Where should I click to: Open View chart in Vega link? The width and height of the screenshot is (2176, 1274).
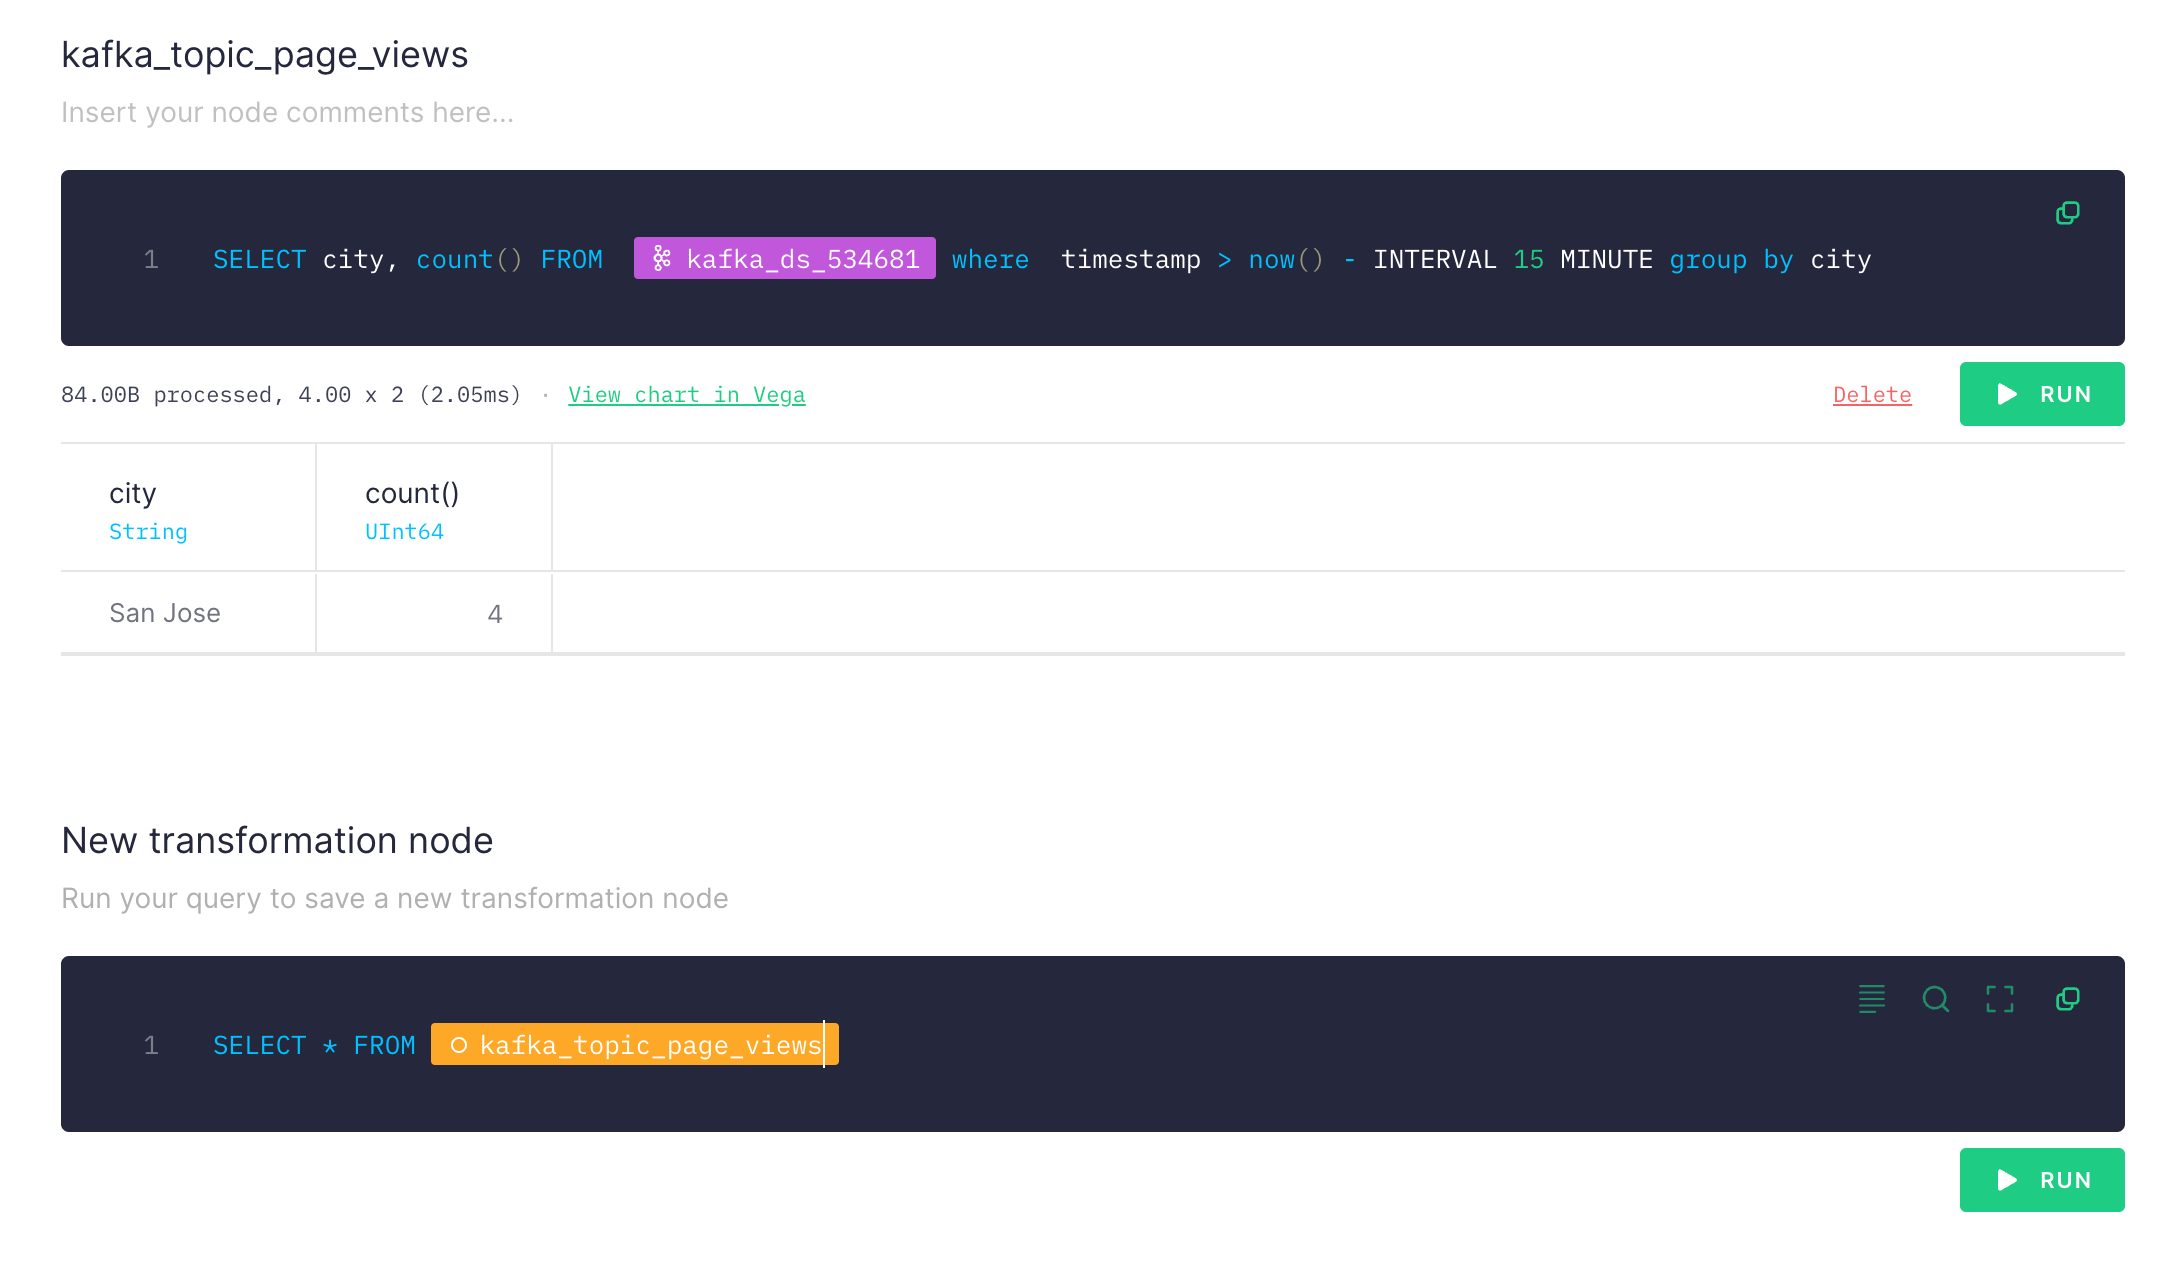click(686, 395)
